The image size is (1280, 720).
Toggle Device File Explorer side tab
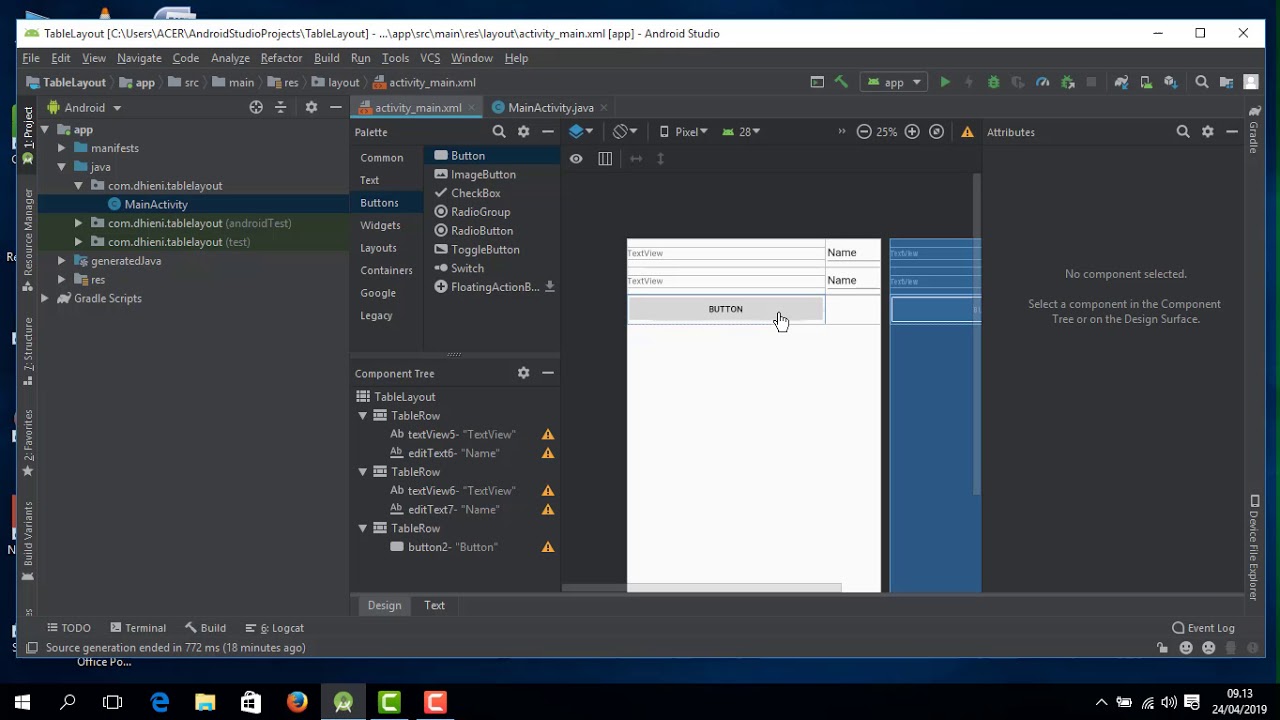[1254, 547]
